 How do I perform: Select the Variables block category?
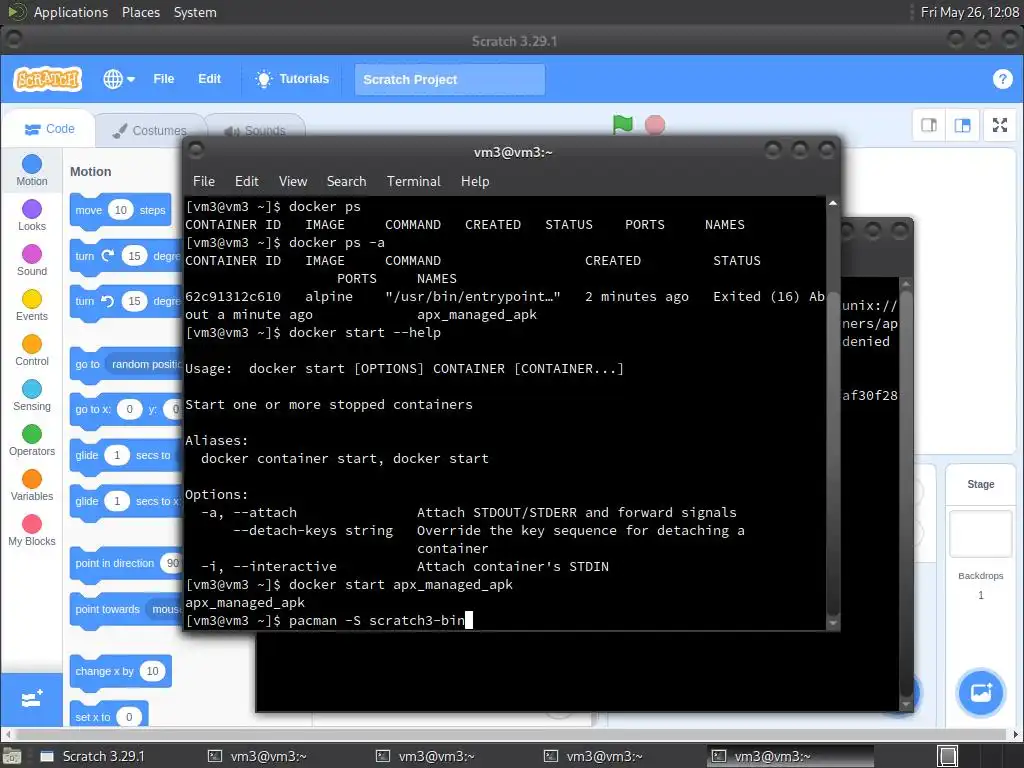click(31, 486)
